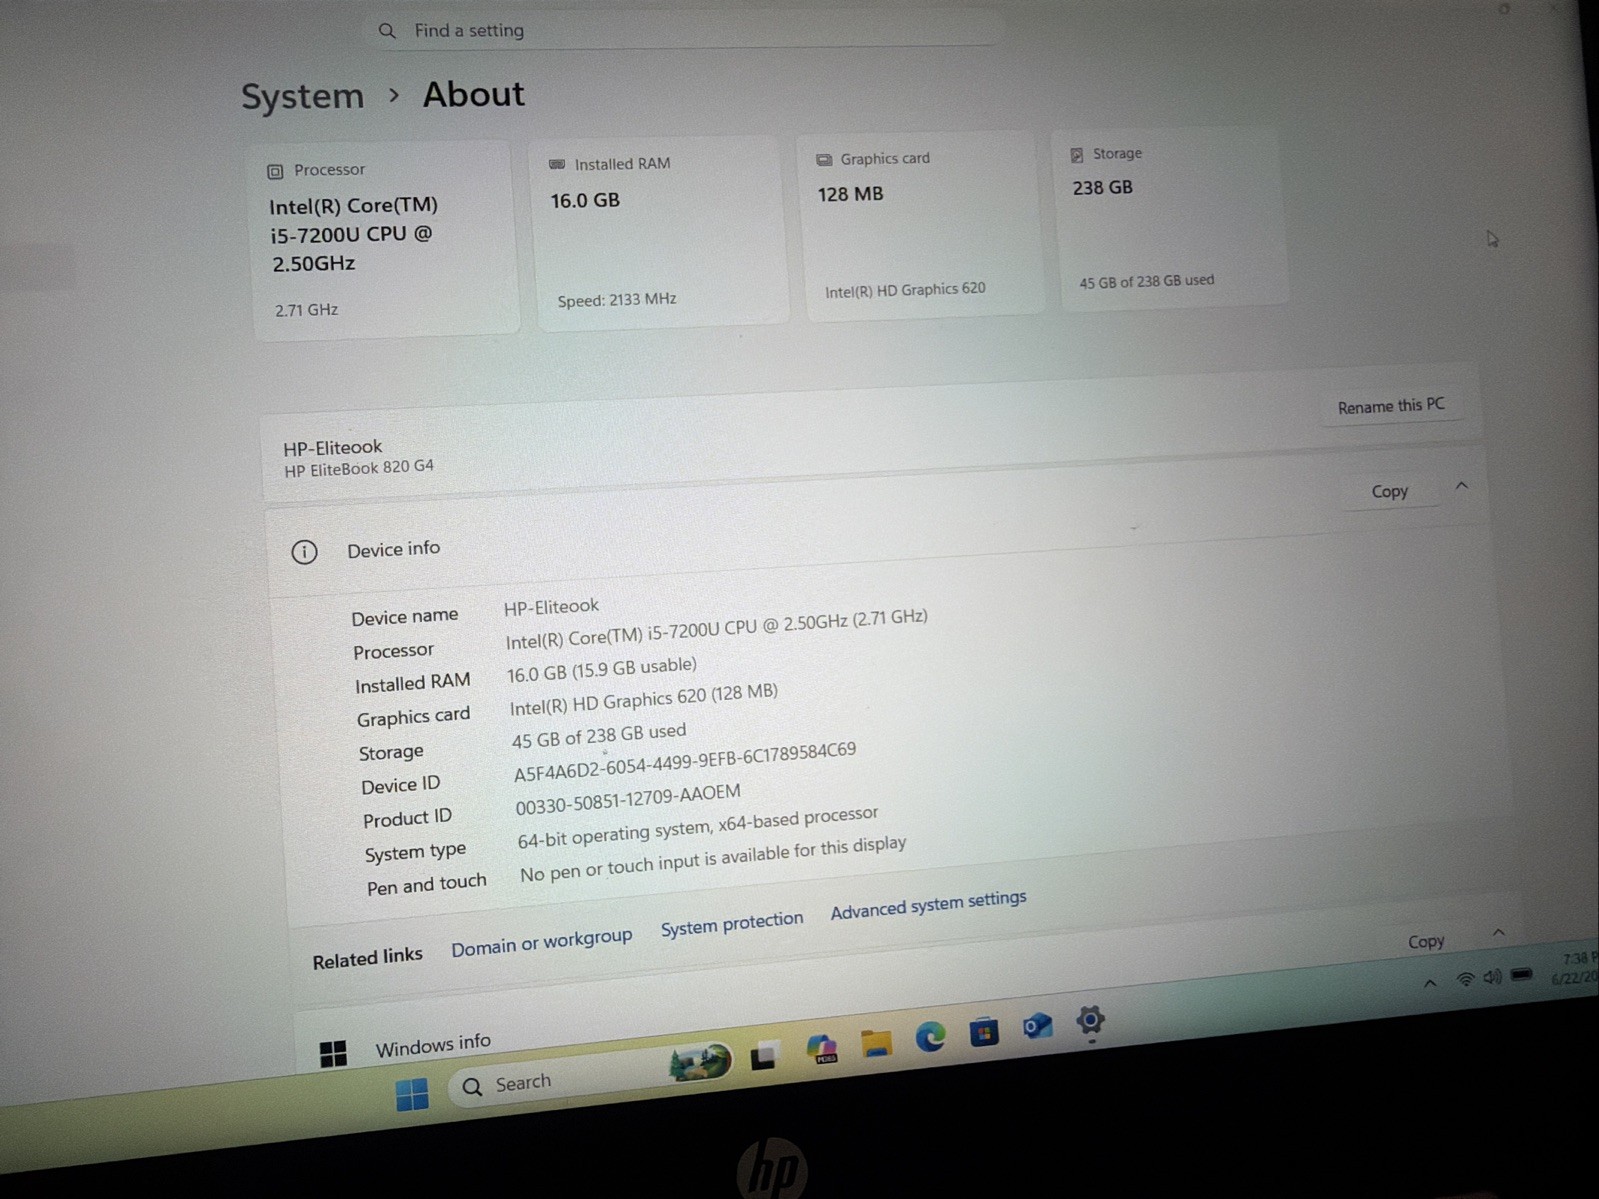Click the battery status tray icon

[x=1521, y=974]
